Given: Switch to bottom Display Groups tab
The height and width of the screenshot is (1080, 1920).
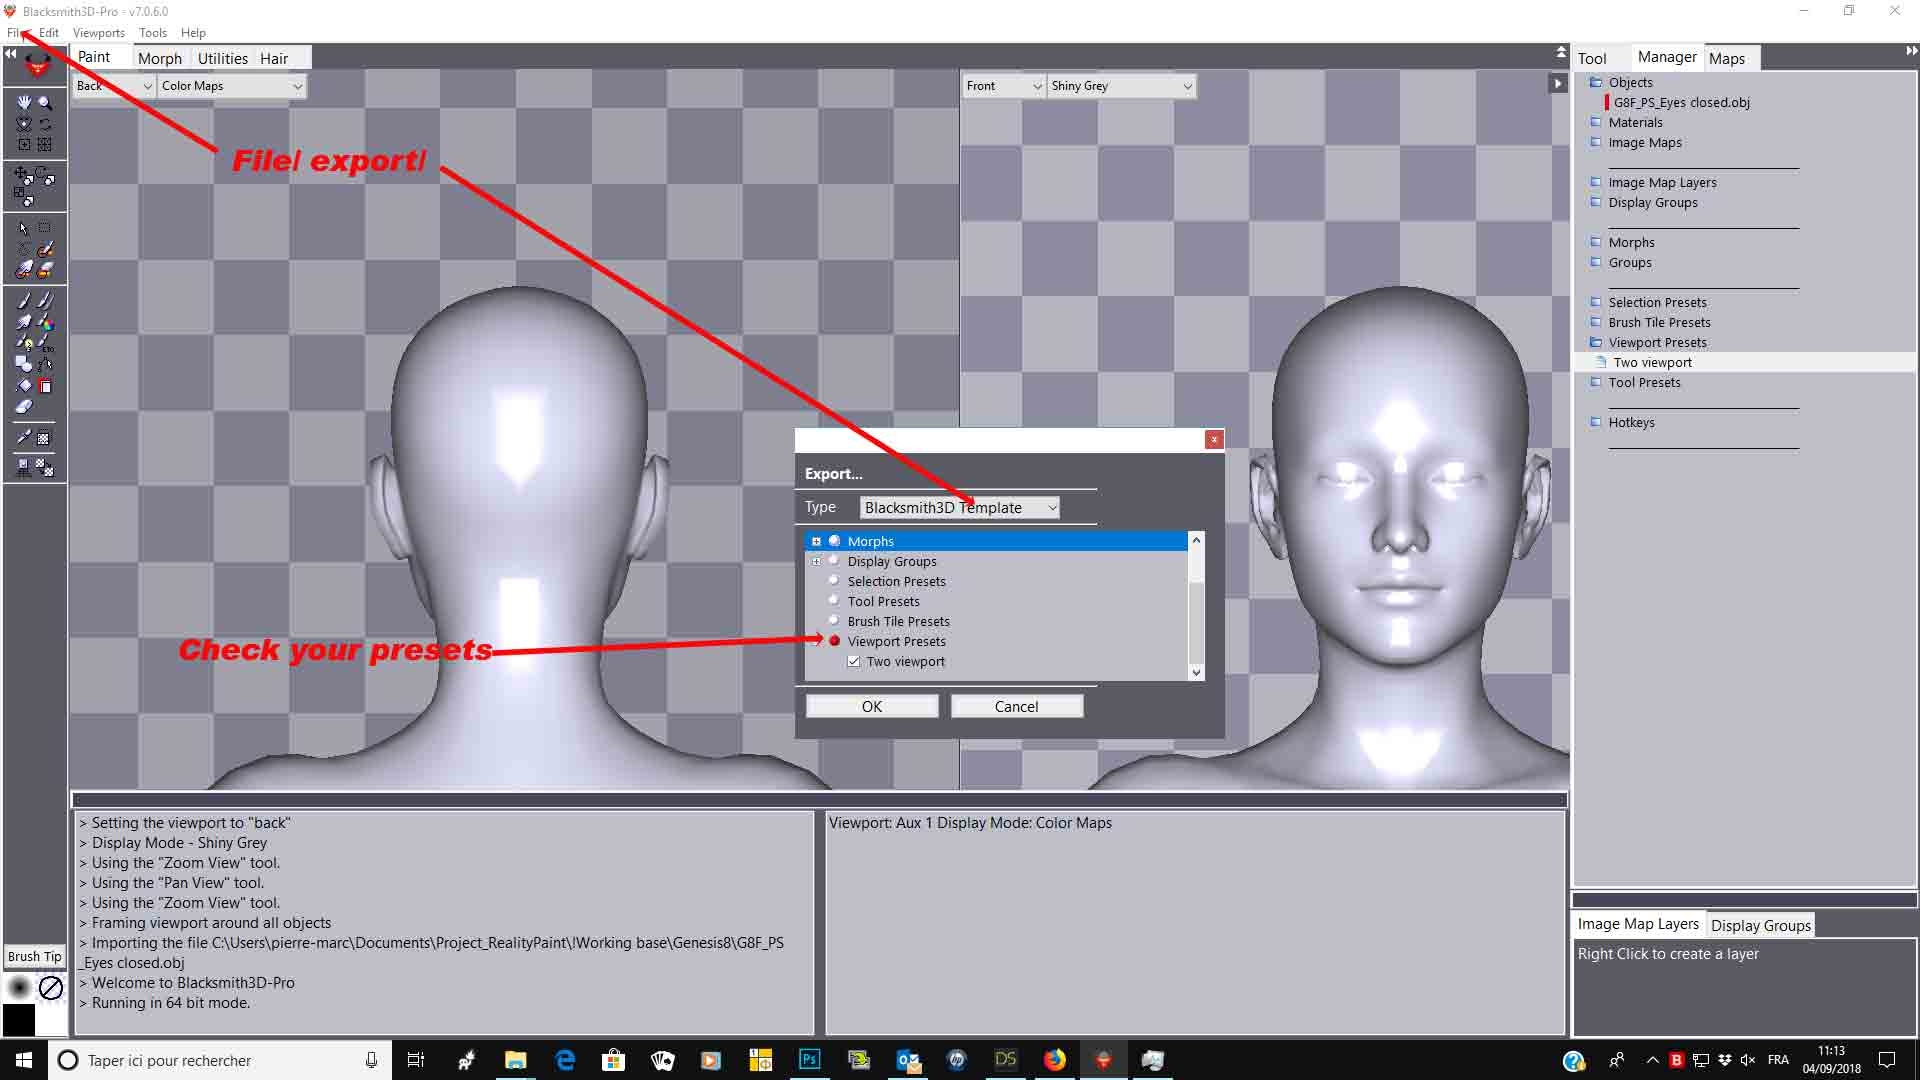Looking at the screenshot, I should [1761, 925].
